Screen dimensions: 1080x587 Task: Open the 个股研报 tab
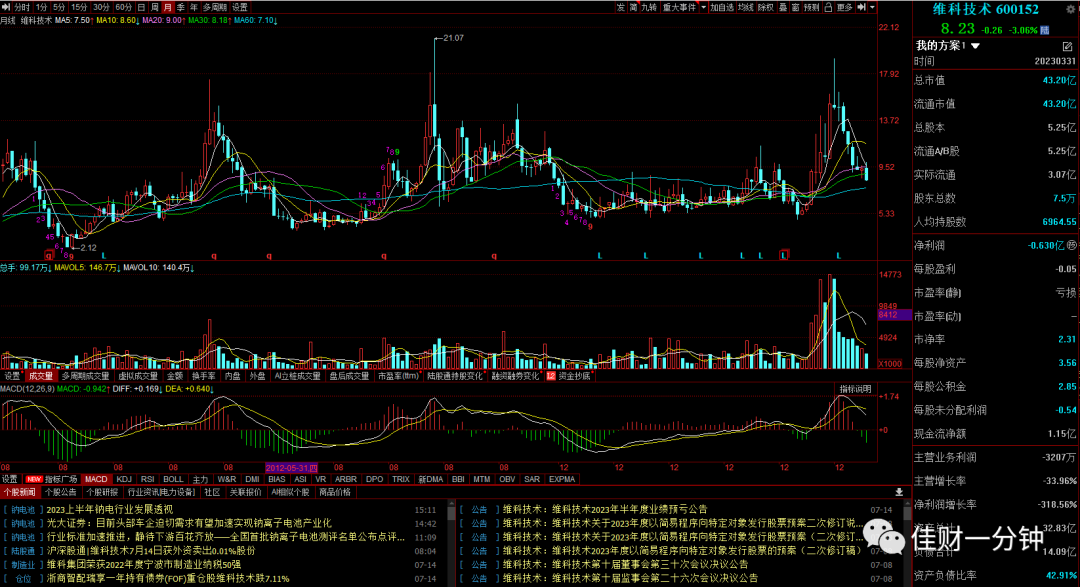point(102,492)
